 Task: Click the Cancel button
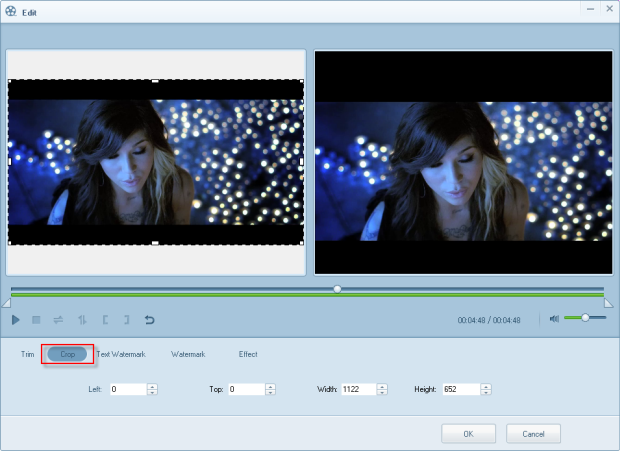coord(533,434)
